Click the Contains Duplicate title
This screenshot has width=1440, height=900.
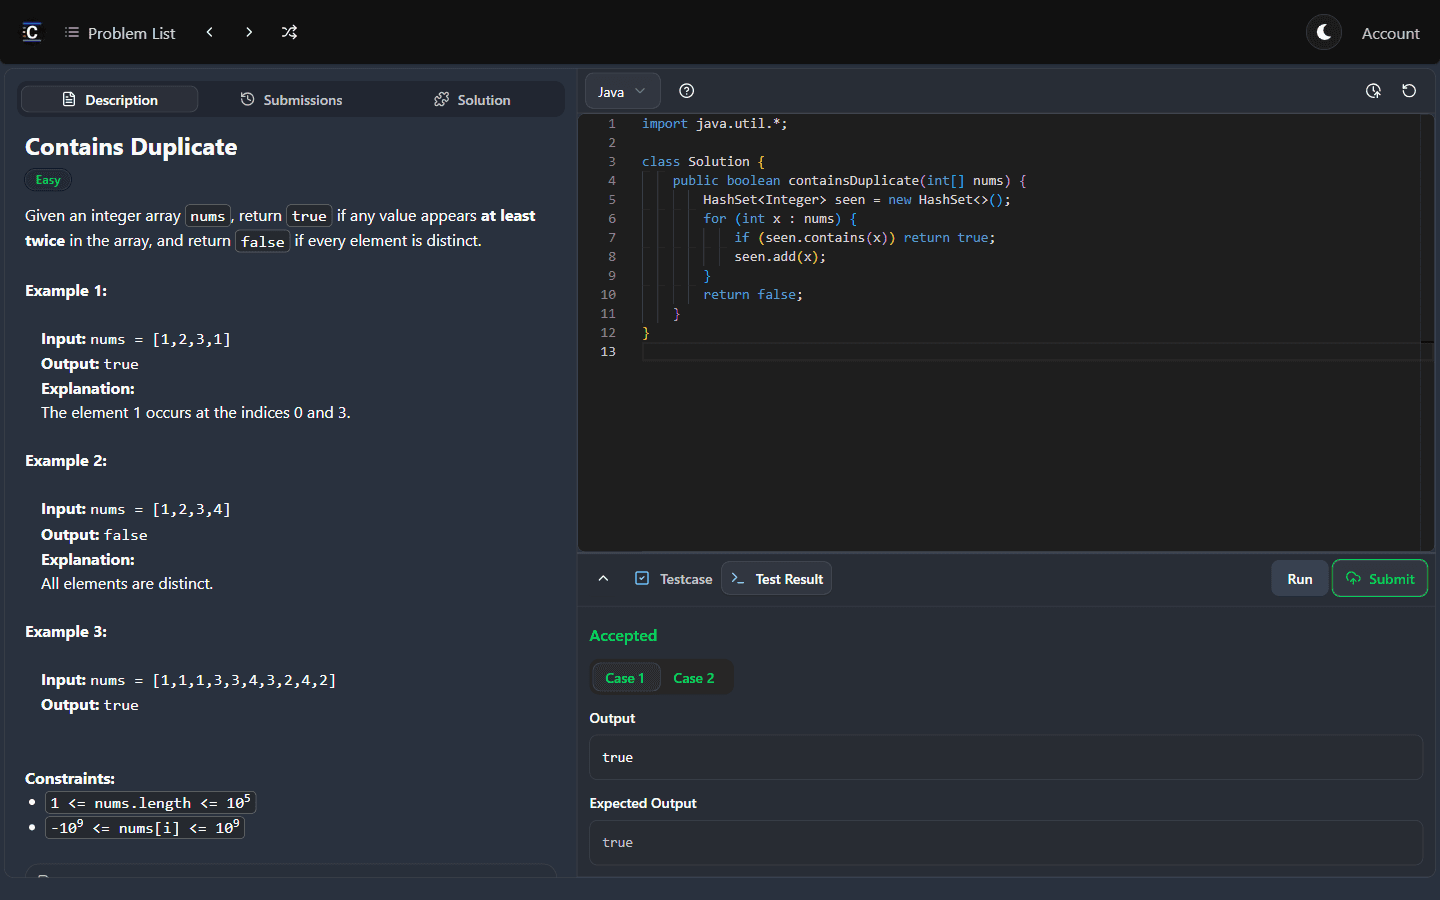131,147
